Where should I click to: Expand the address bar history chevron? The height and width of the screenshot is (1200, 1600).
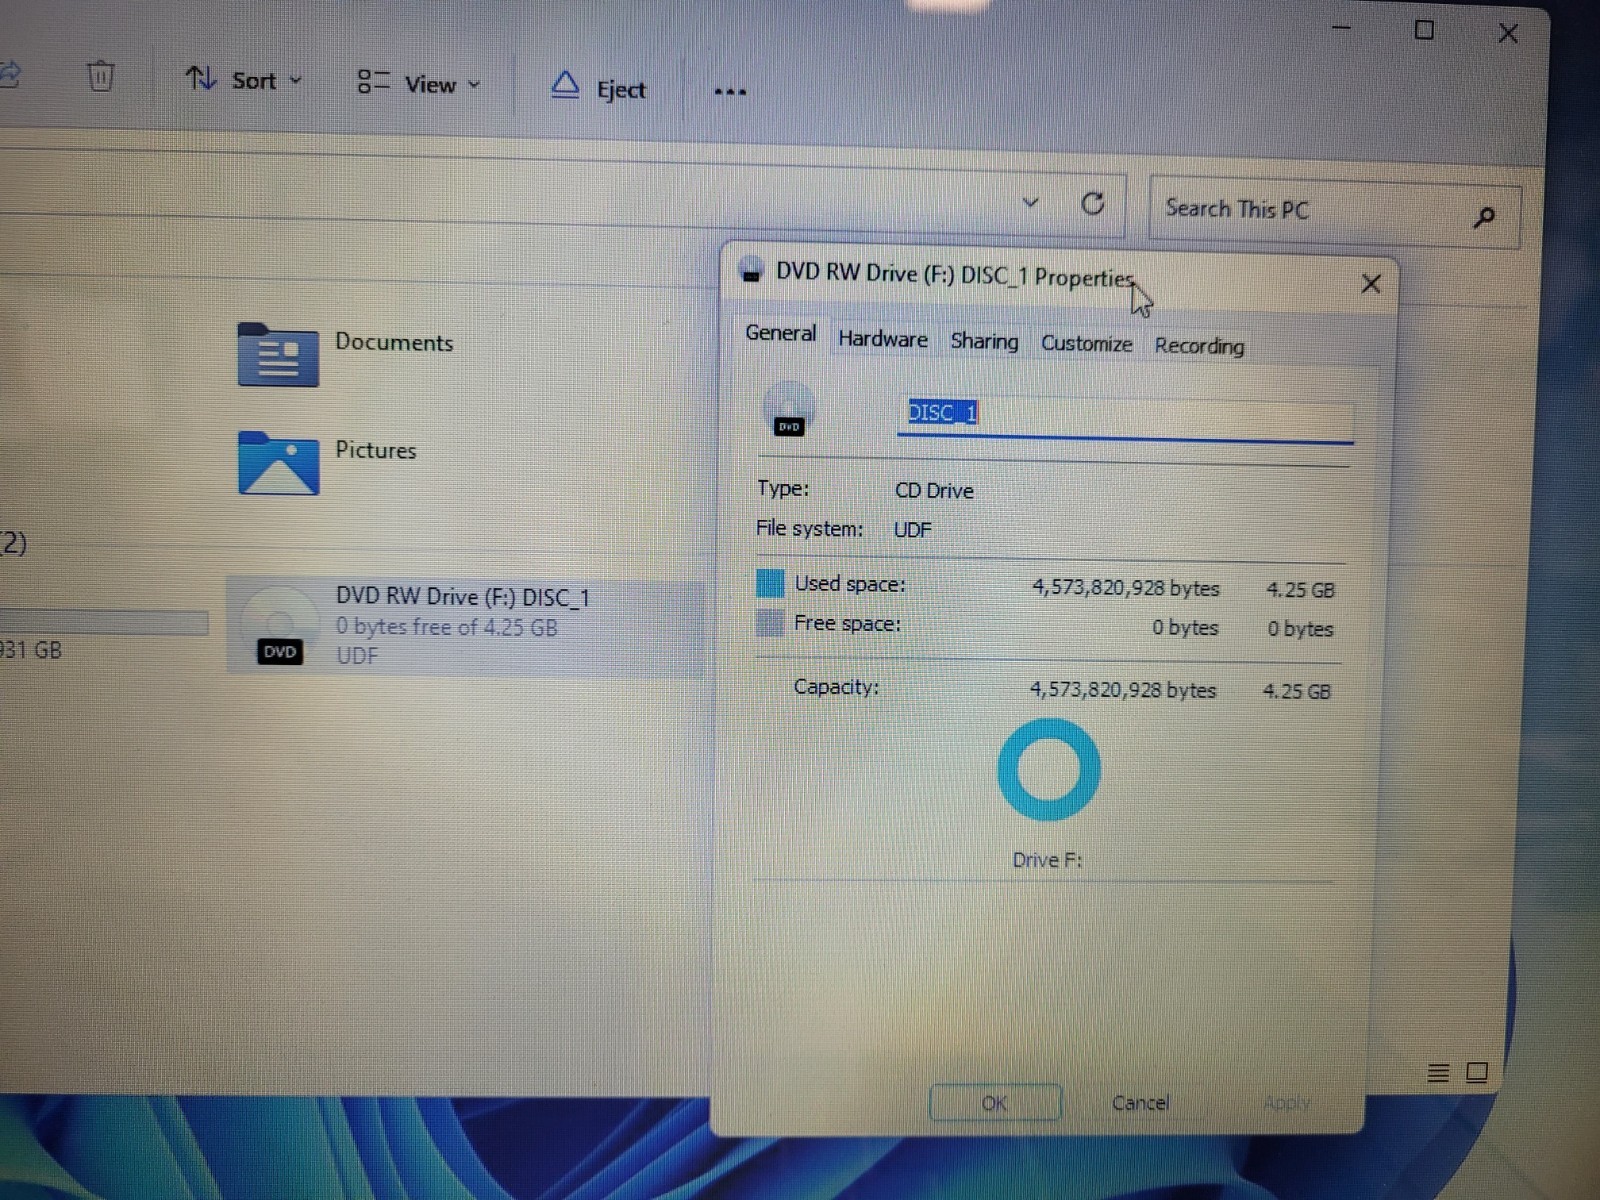coord(1030,203)
